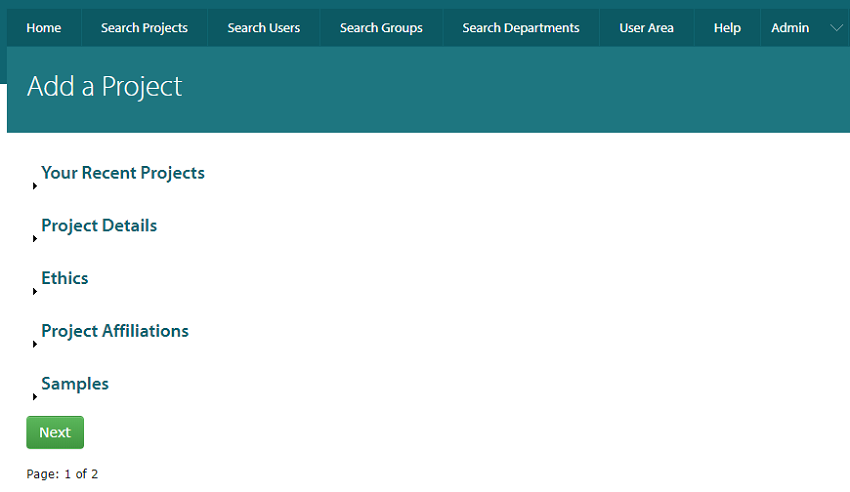Click disclosure triangle beside Project Details
The image size is (850, 492).
coord(35,239)
